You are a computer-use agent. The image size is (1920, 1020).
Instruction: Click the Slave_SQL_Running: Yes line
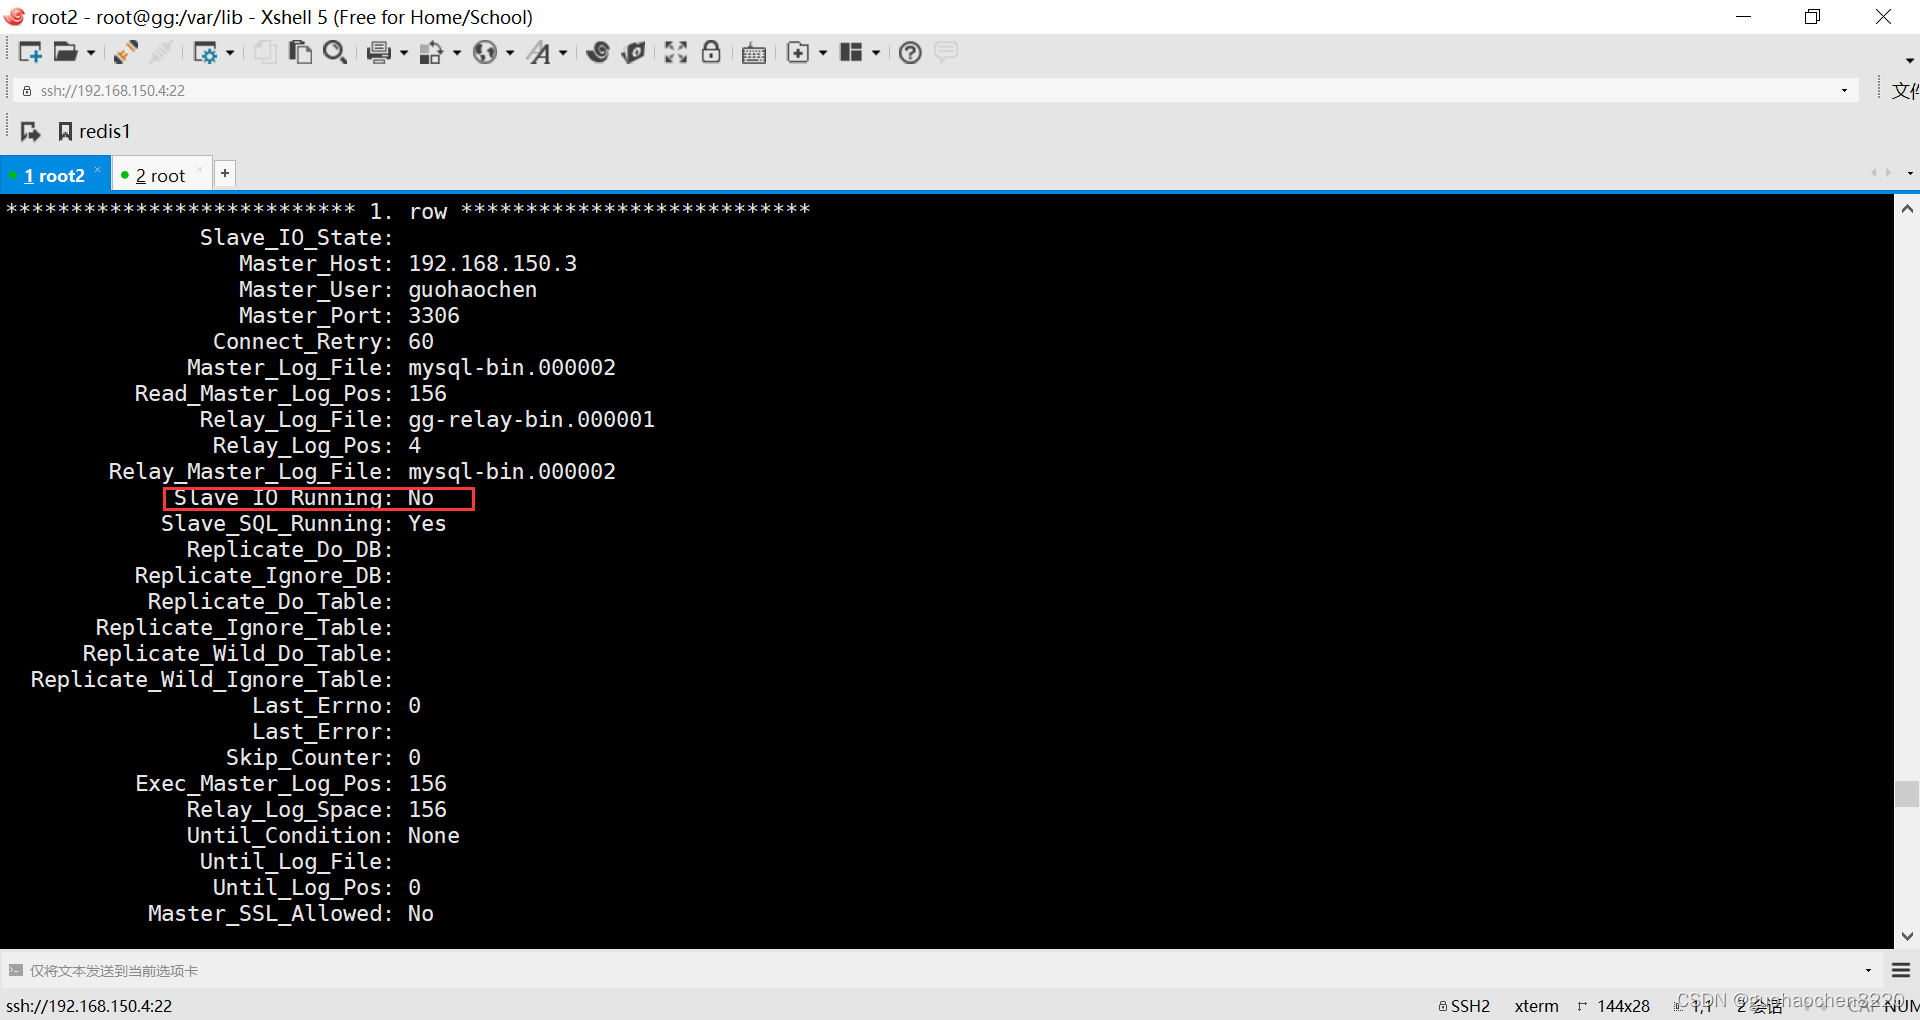tap(303, 524)
